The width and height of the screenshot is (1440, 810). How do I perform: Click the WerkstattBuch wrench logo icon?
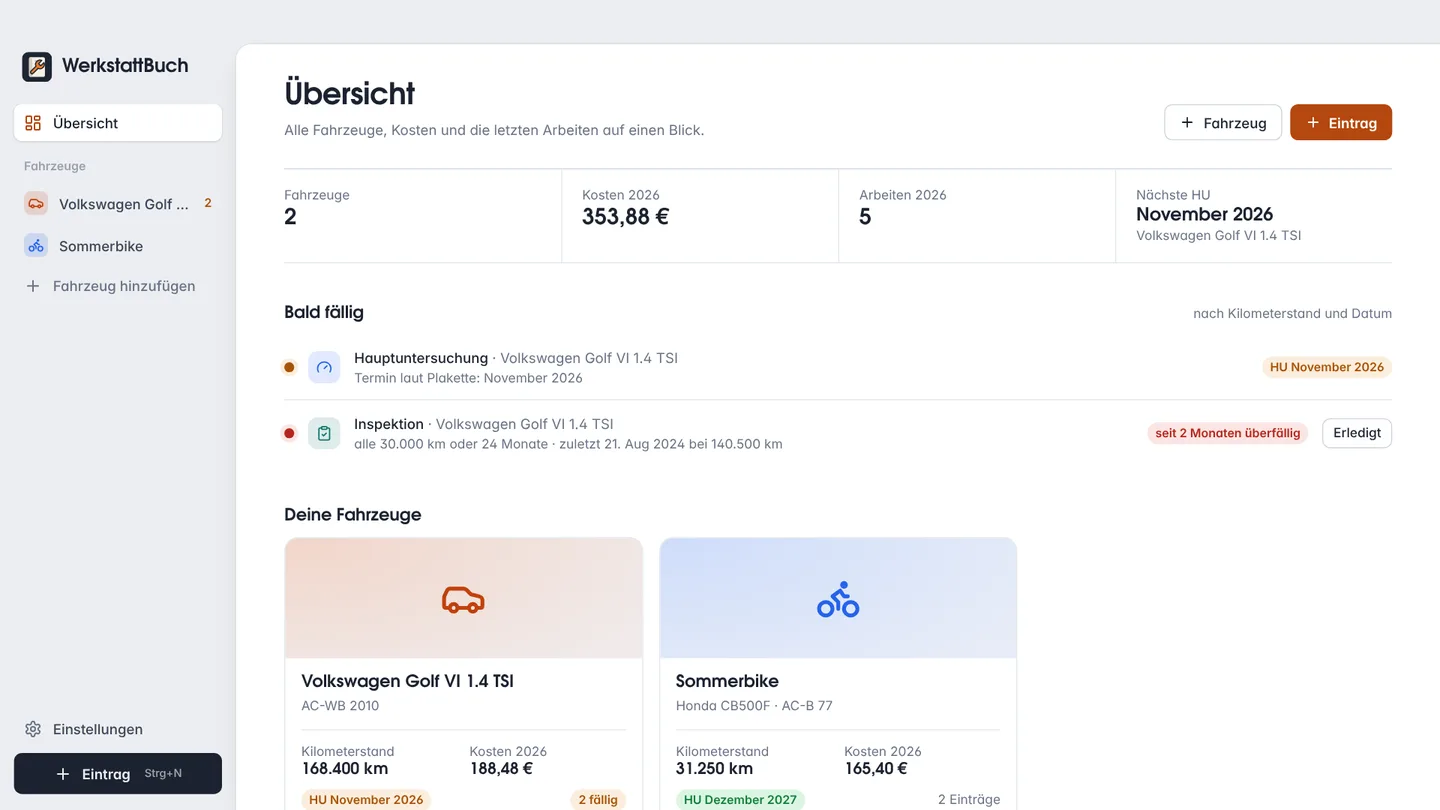click(37, 67)
